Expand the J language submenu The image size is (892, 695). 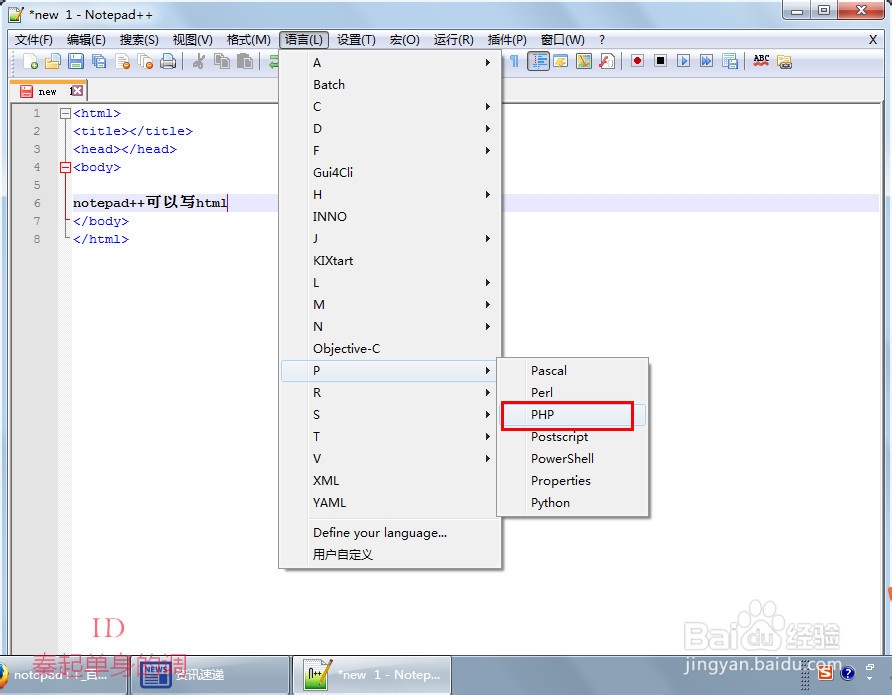[391, 238]
